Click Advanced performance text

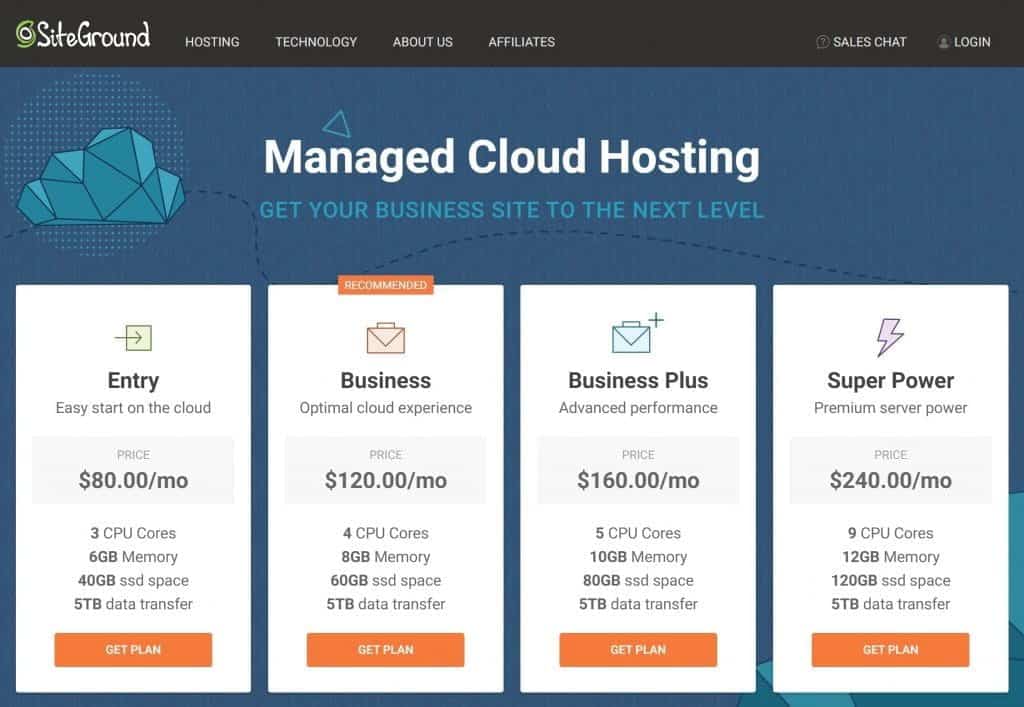pyautogui.click(x=638, y=408)
